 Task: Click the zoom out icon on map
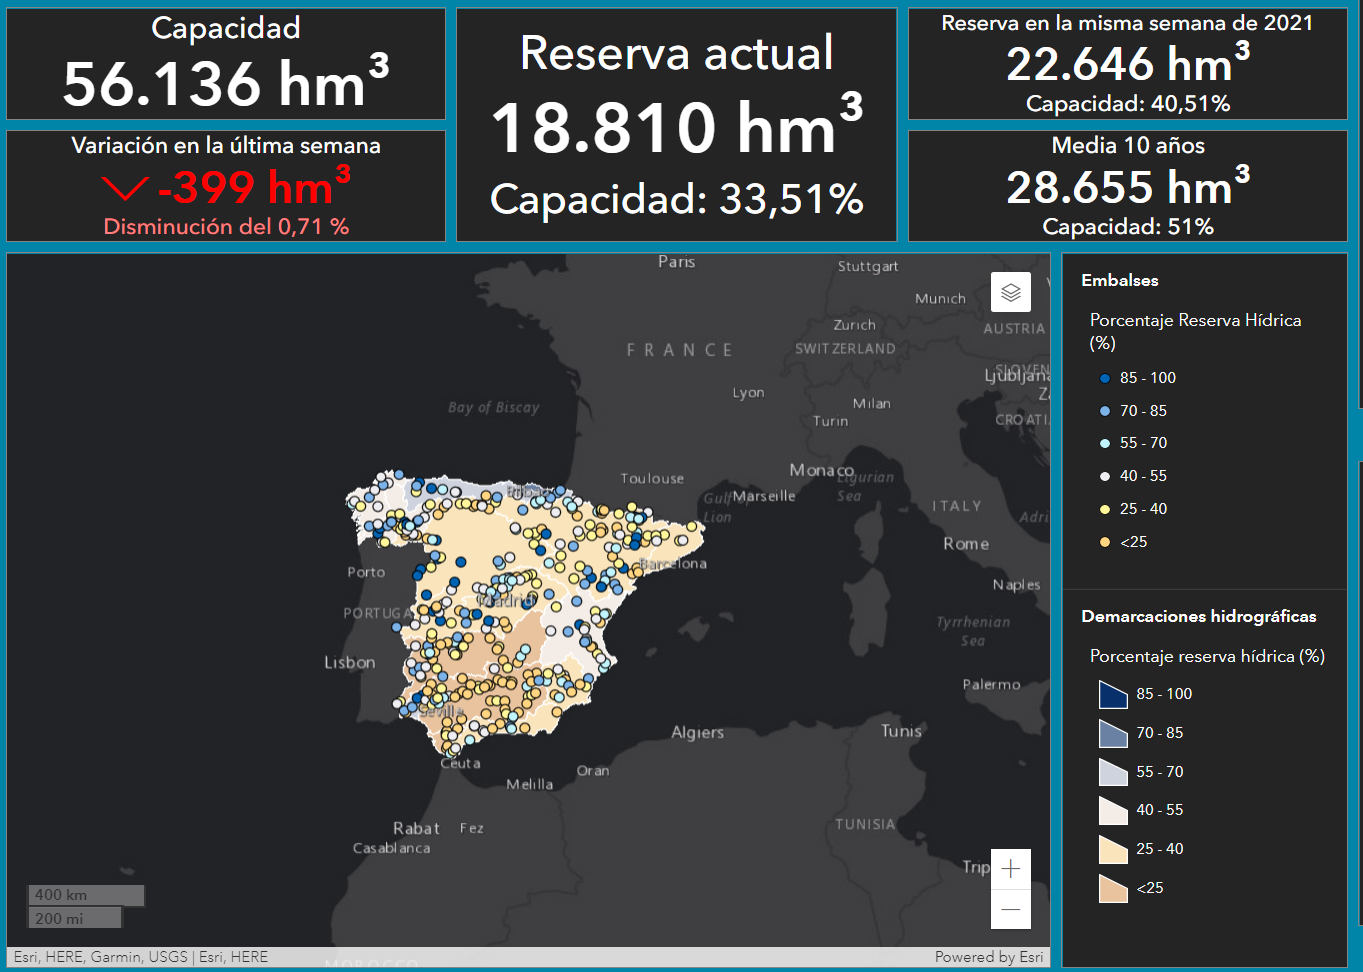pyautogui.click(x=1010, y=910)
